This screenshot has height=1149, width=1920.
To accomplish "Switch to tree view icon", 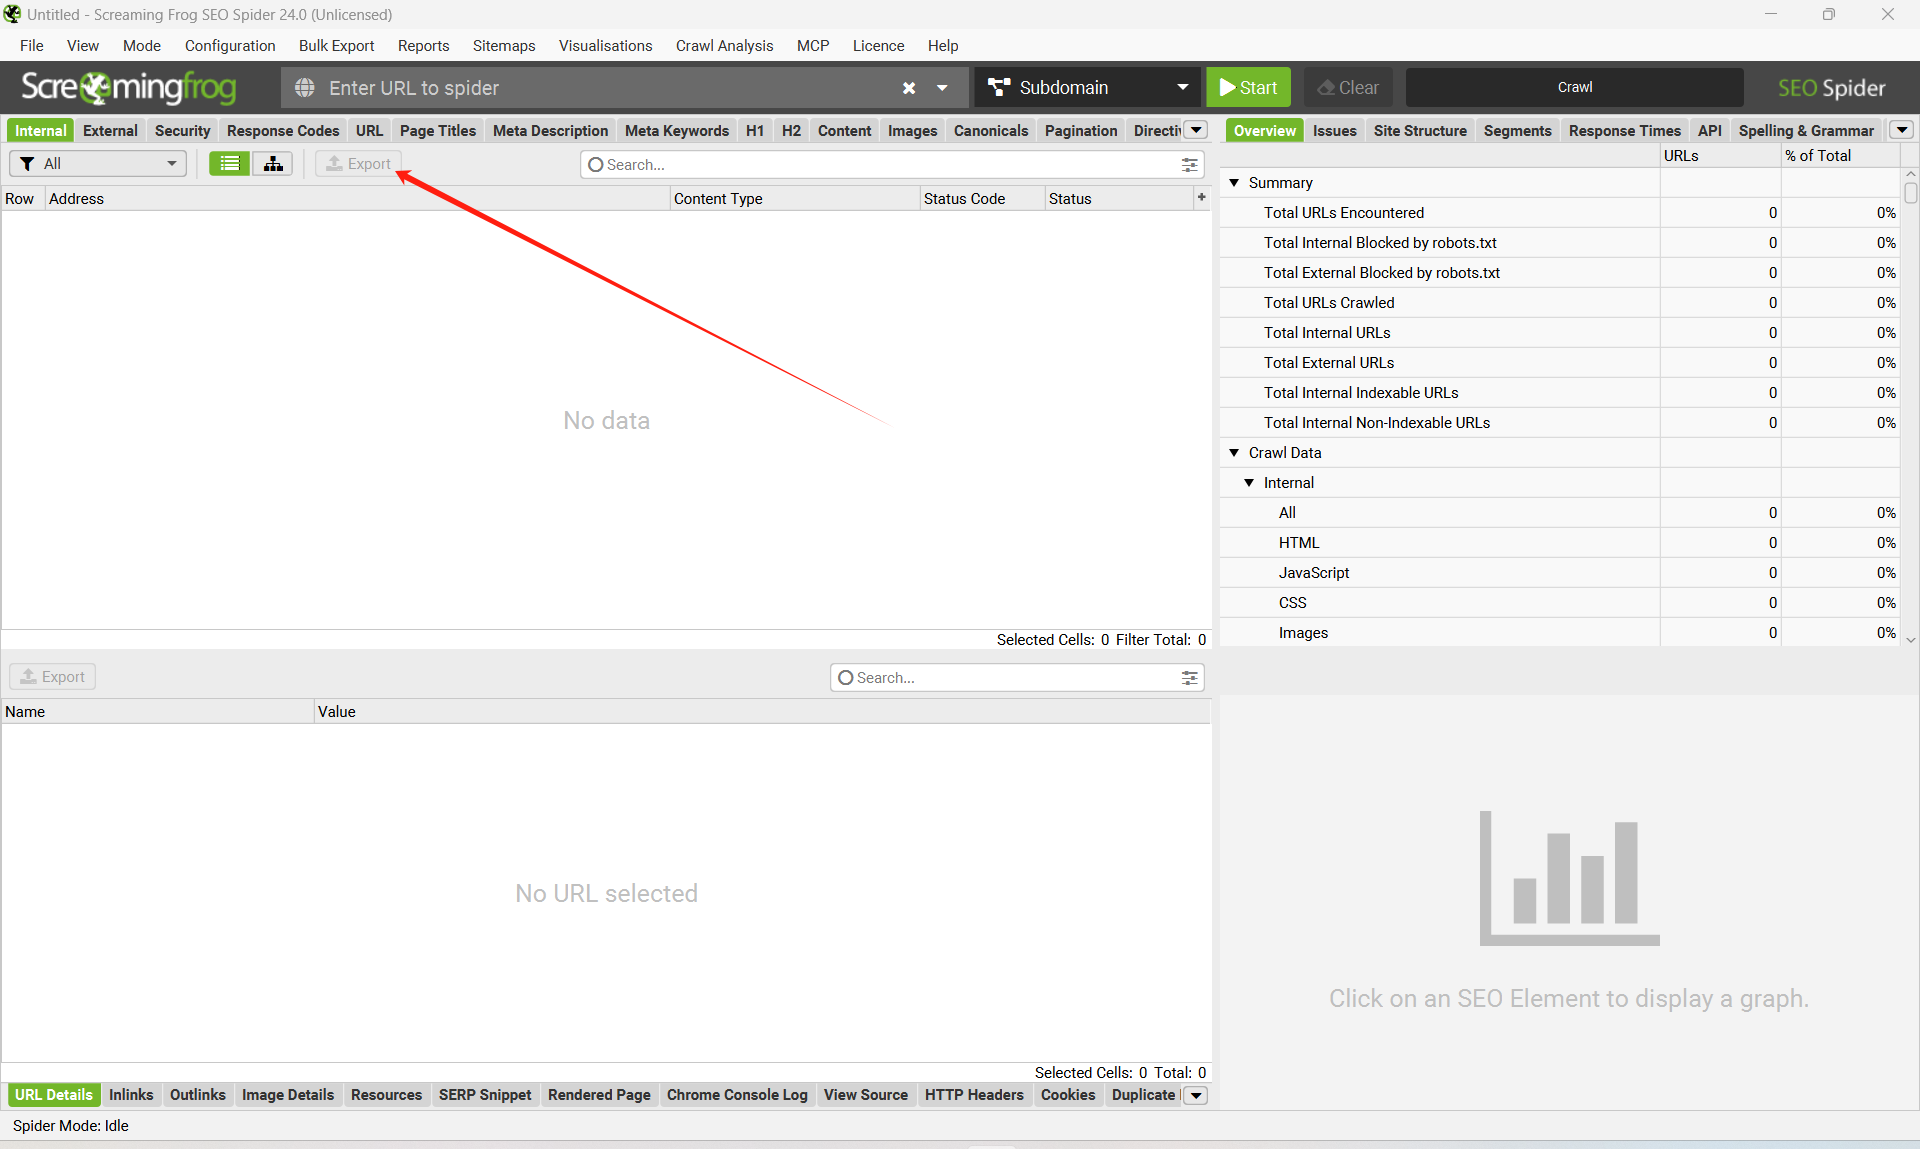I will click(x=273, y=164).
